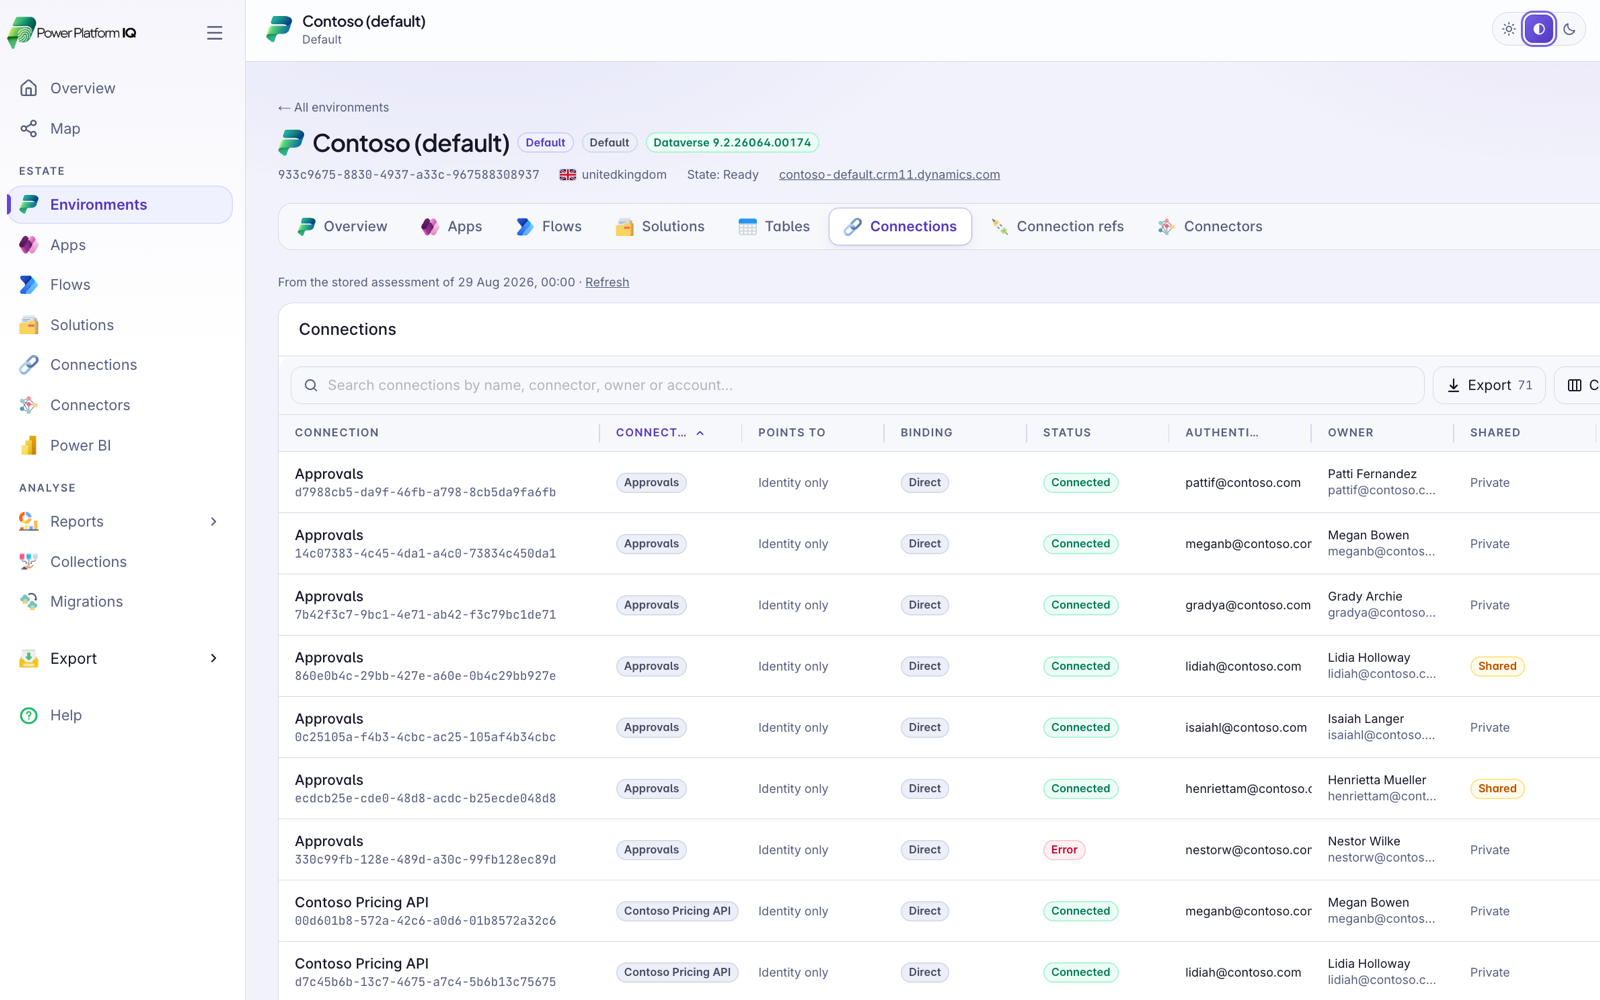Click the Solutions icon in sidebar

(x=29, y=325)
